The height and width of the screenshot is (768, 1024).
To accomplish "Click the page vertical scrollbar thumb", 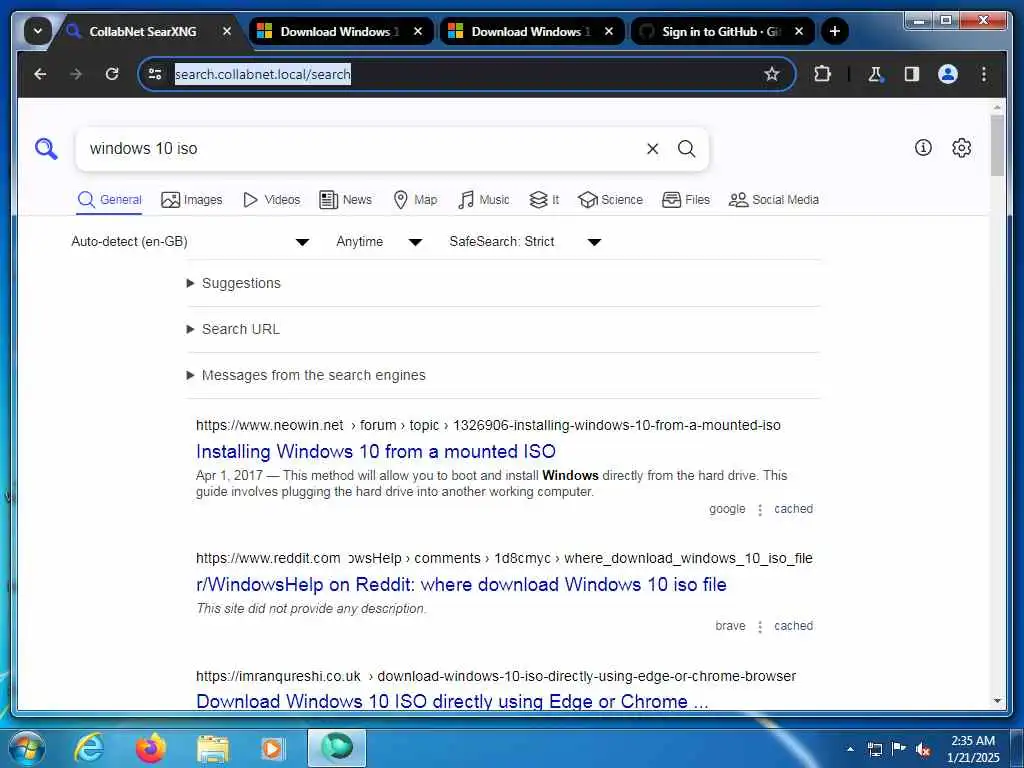I will [x=997, y=145].
